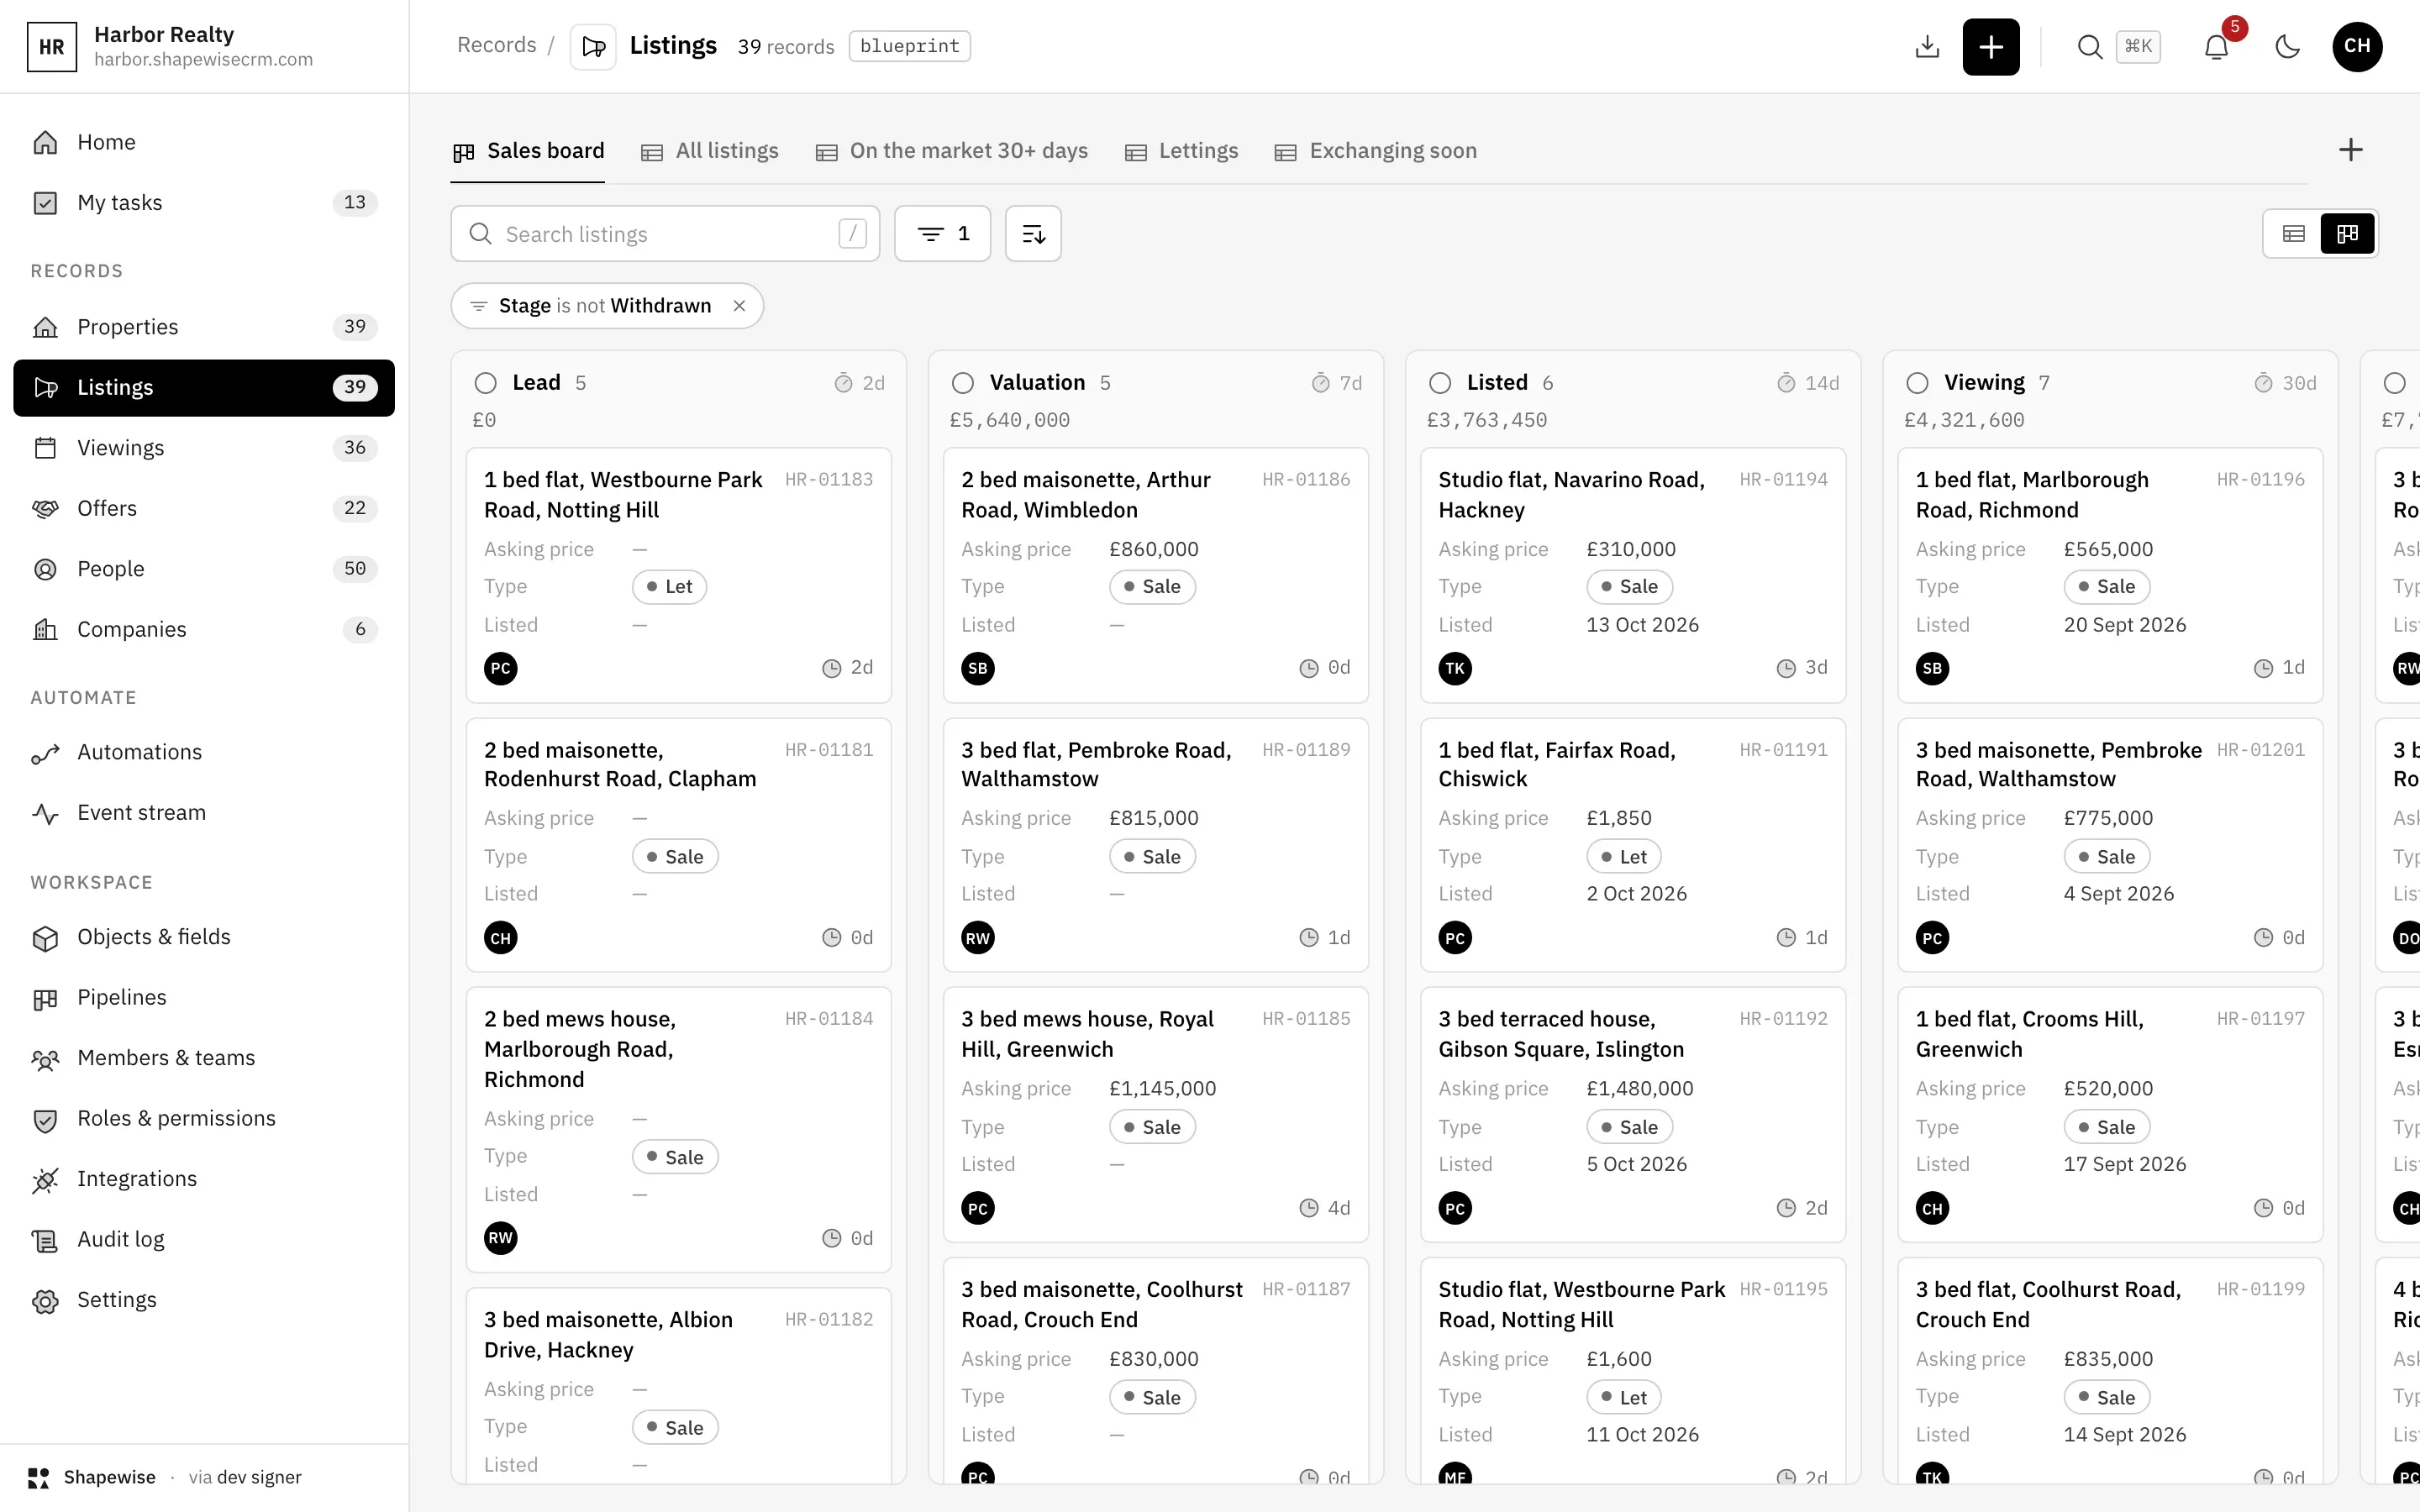Open the filter button showing 1
The image size is (2420, 1512).
pyautogui.click(x=942, y=234)
